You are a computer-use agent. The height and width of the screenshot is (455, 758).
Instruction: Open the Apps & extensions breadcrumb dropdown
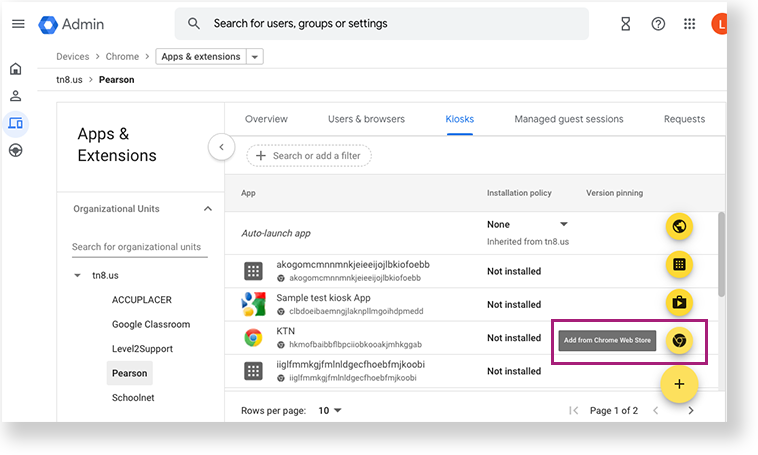pos(256,57)
